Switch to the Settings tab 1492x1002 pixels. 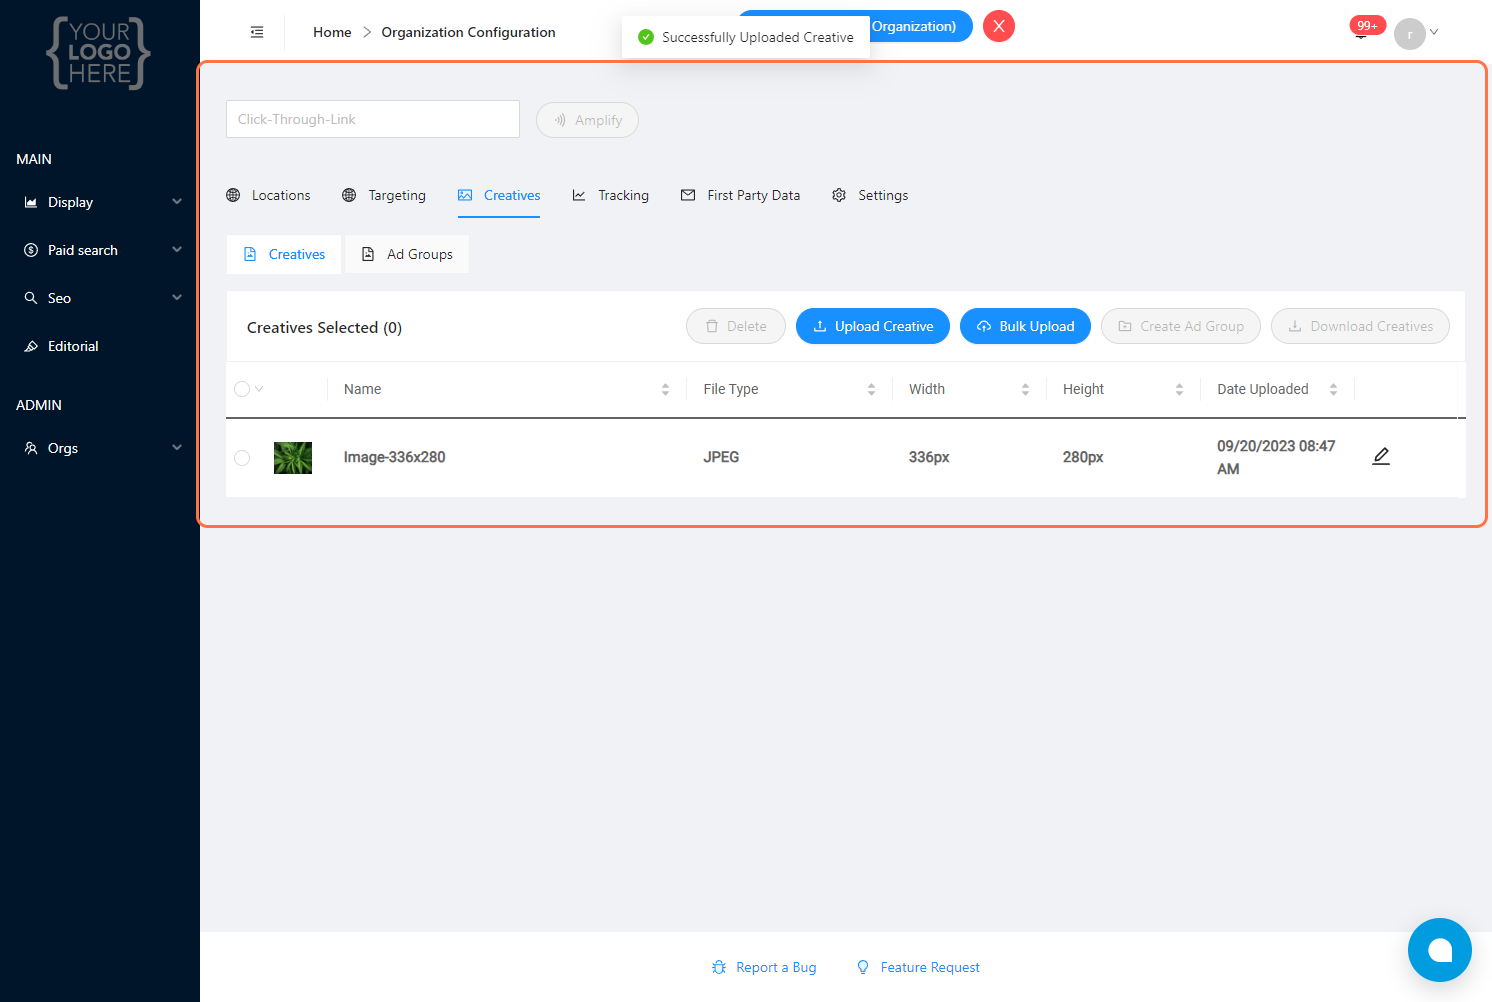870,195
